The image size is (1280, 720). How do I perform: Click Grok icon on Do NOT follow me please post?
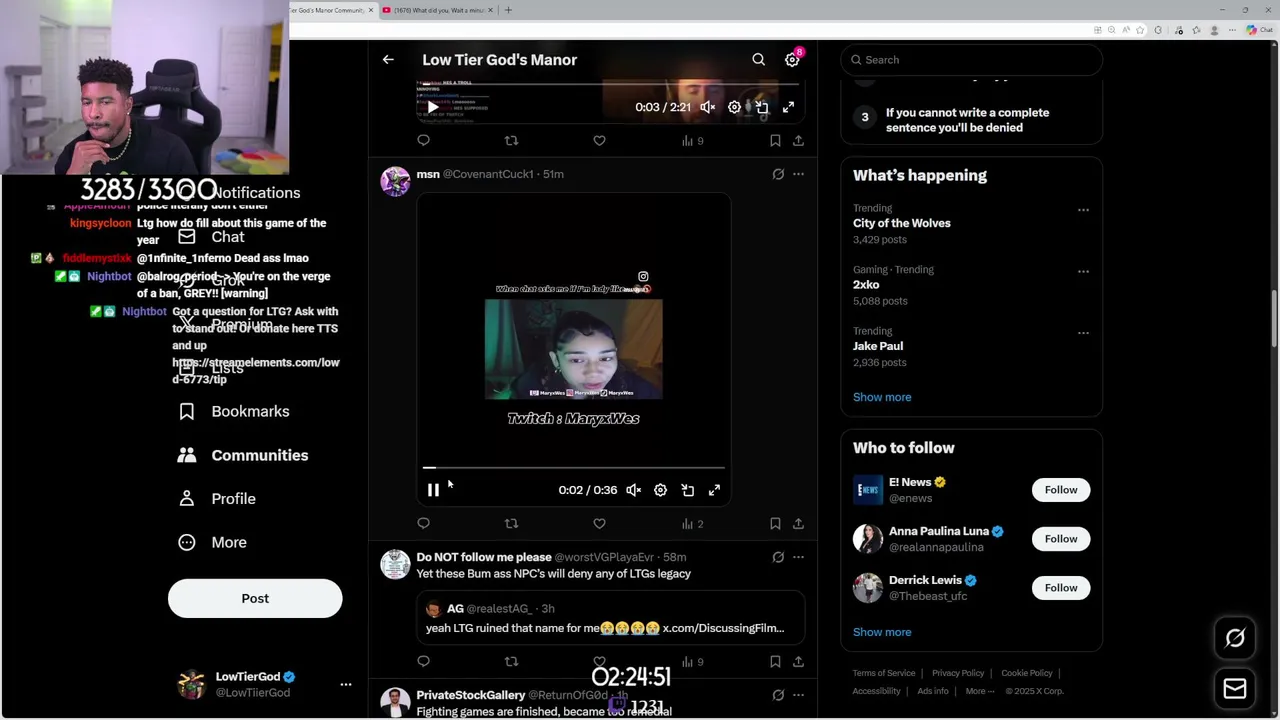[x=778, y=557]
